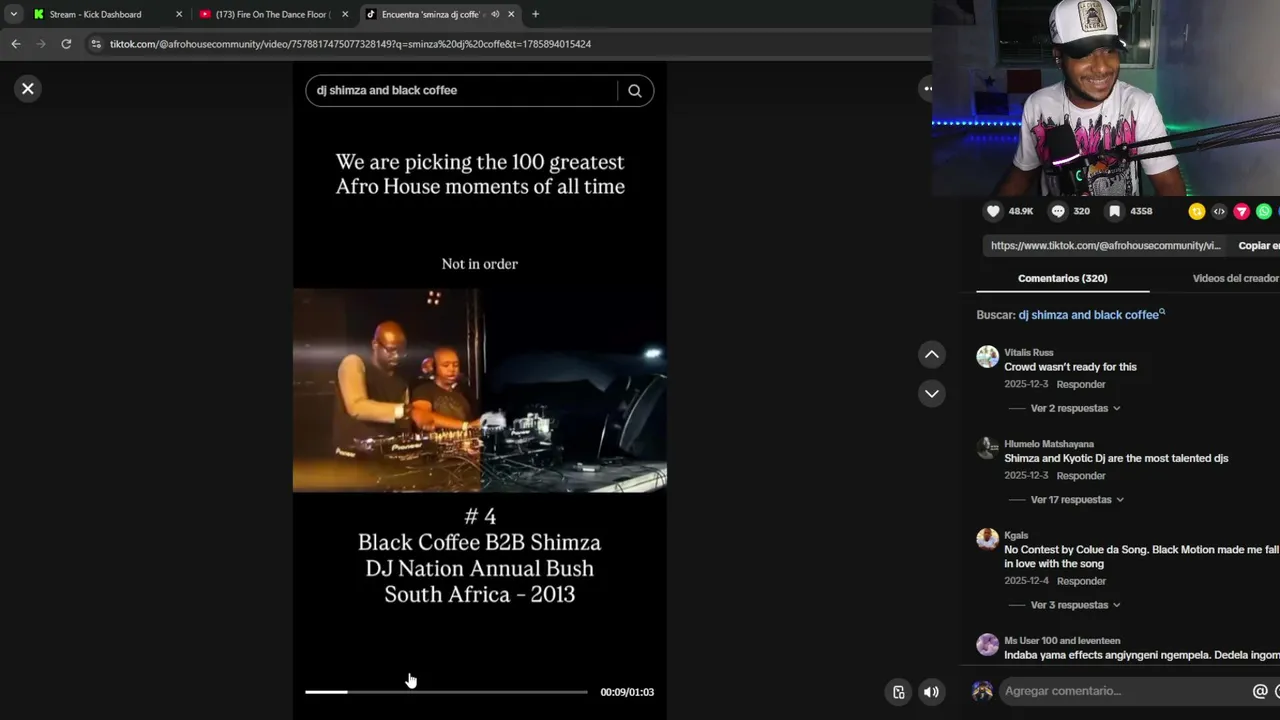
Task: Open 'Ms User 100 and leventeen' profile link
Action: click(x=1062, y=641)
